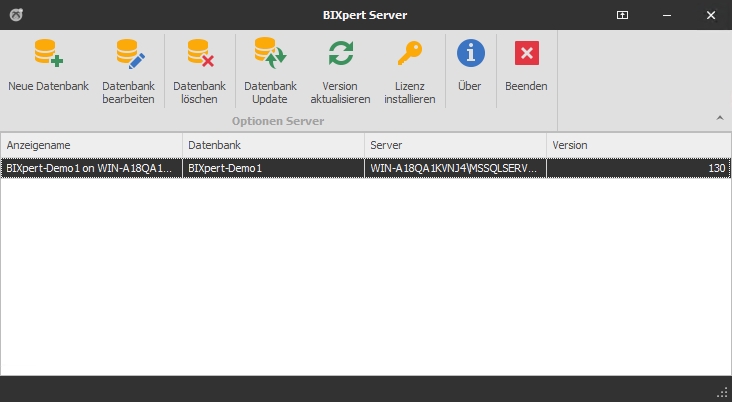732x402 pixels.
Task: Collapse the ribbon with the chevron arrow
Action: point(719,118)
